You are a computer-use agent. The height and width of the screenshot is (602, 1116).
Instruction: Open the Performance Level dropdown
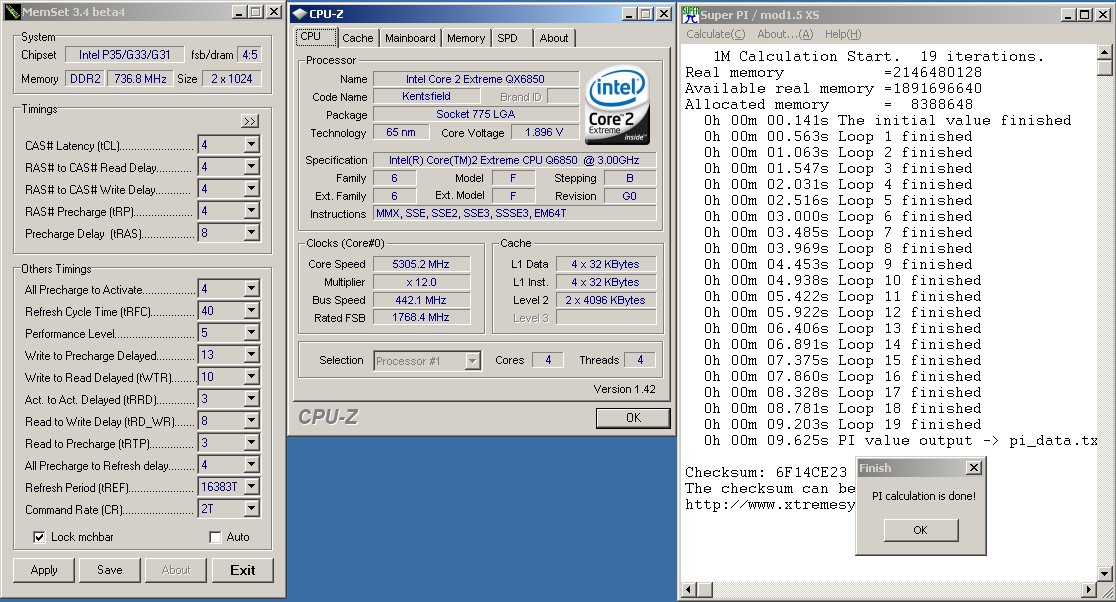(251, 333)
